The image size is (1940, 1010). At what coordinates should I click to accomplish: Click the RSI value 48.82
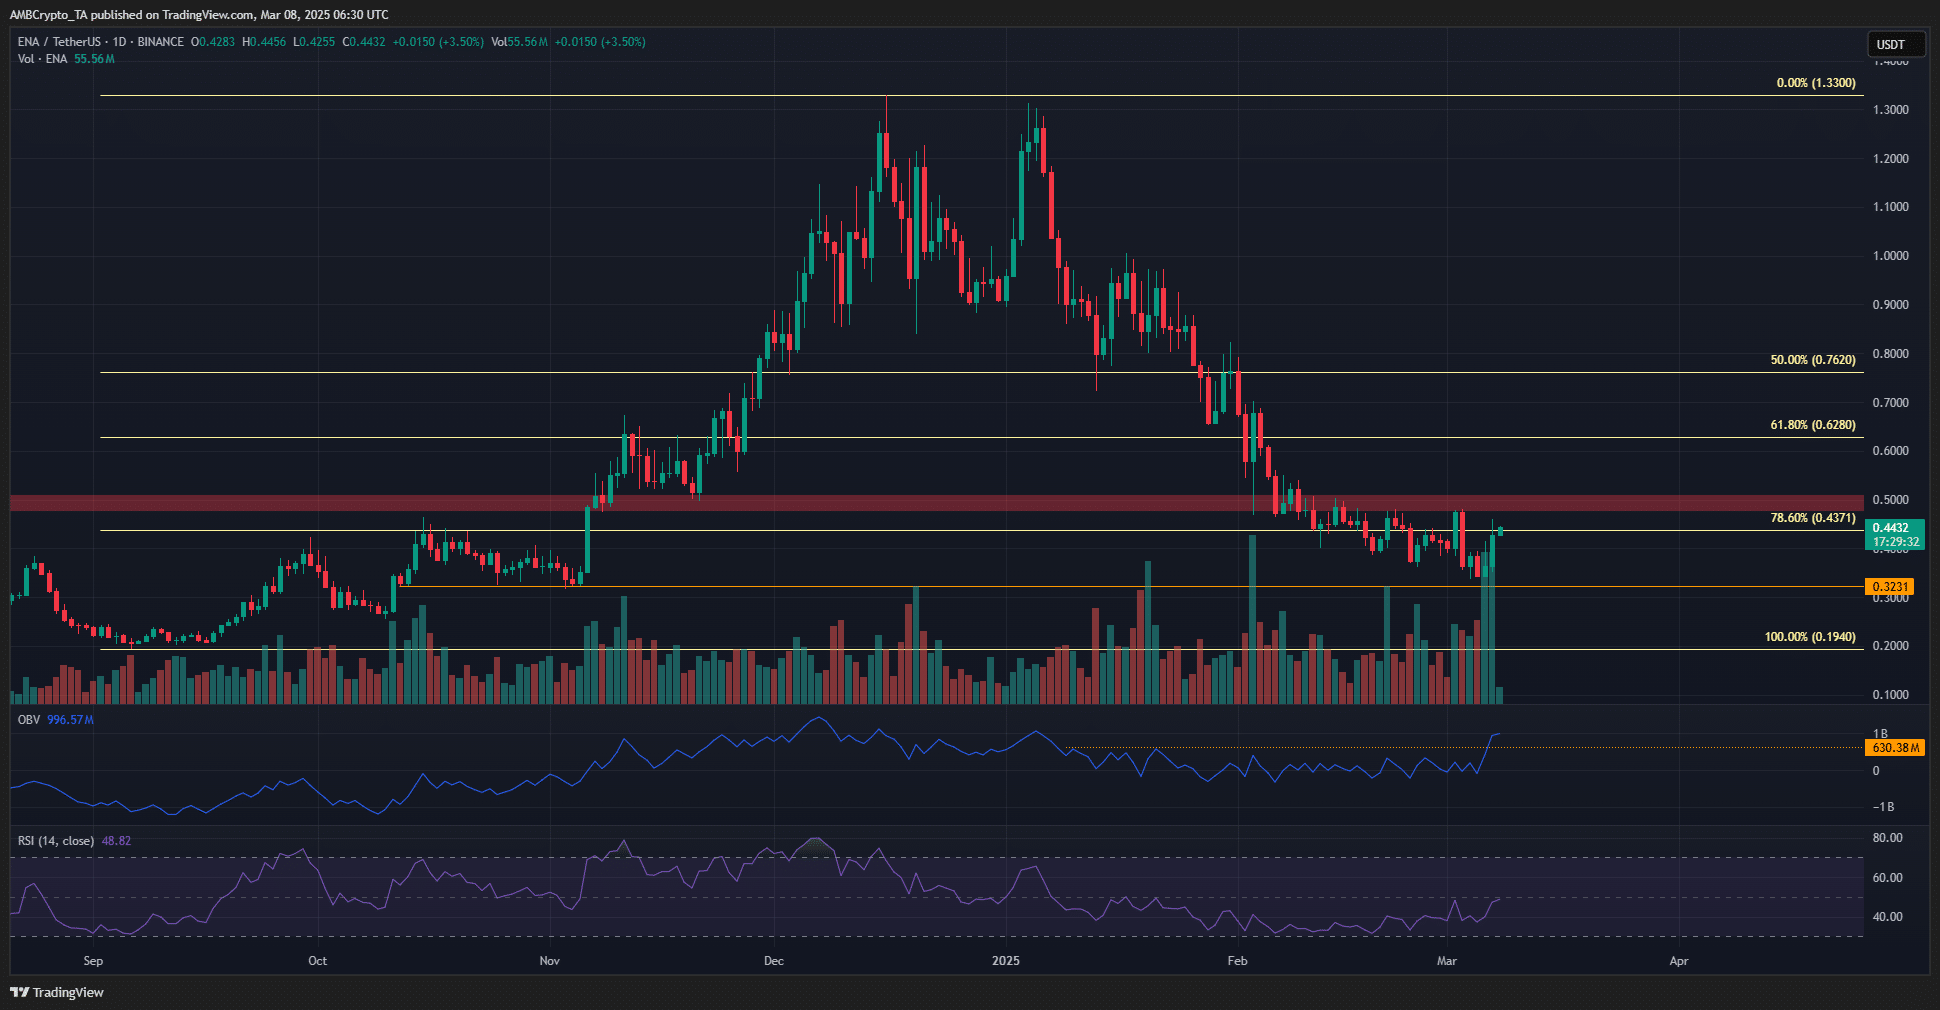pos(116,841)
